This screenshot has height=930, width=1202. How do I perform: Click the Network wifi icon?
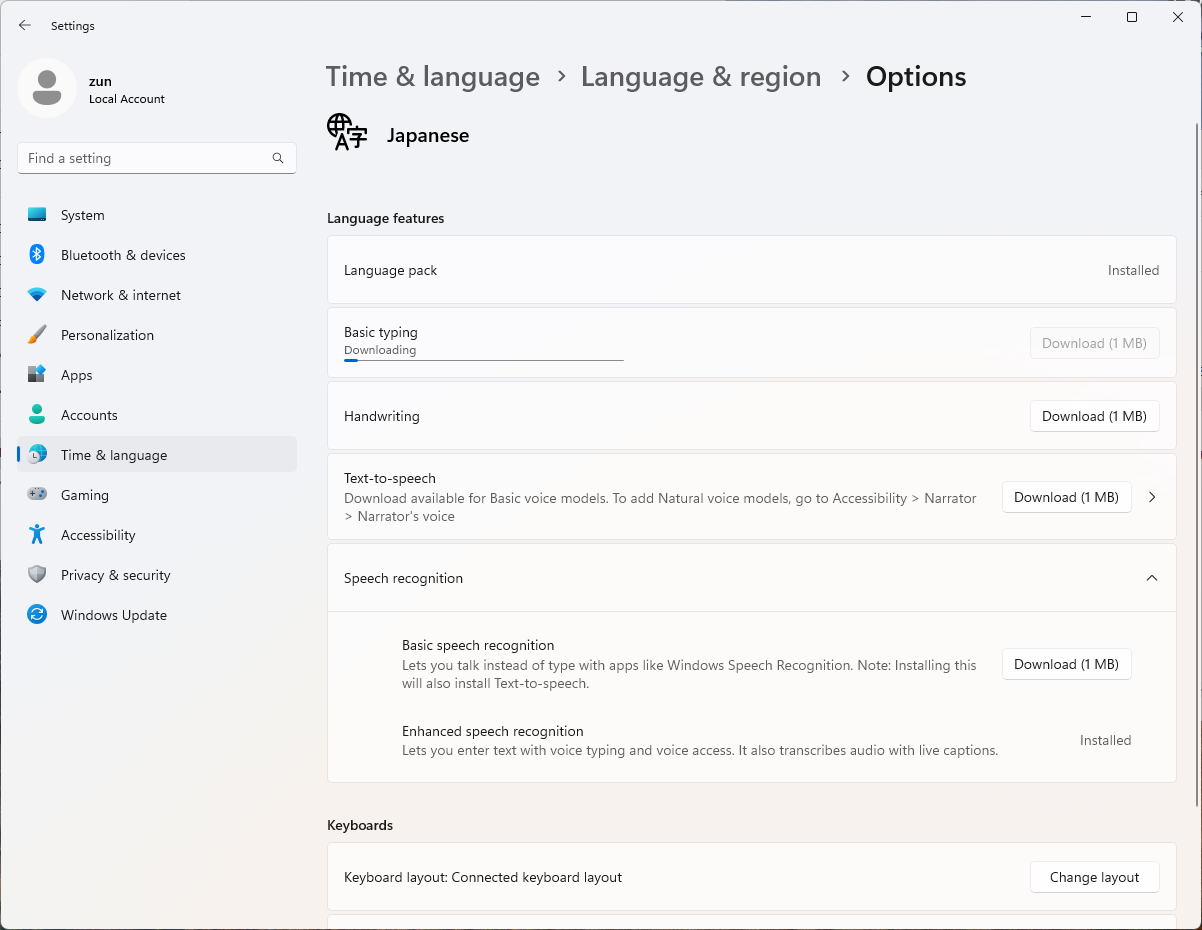coord(37,295)
